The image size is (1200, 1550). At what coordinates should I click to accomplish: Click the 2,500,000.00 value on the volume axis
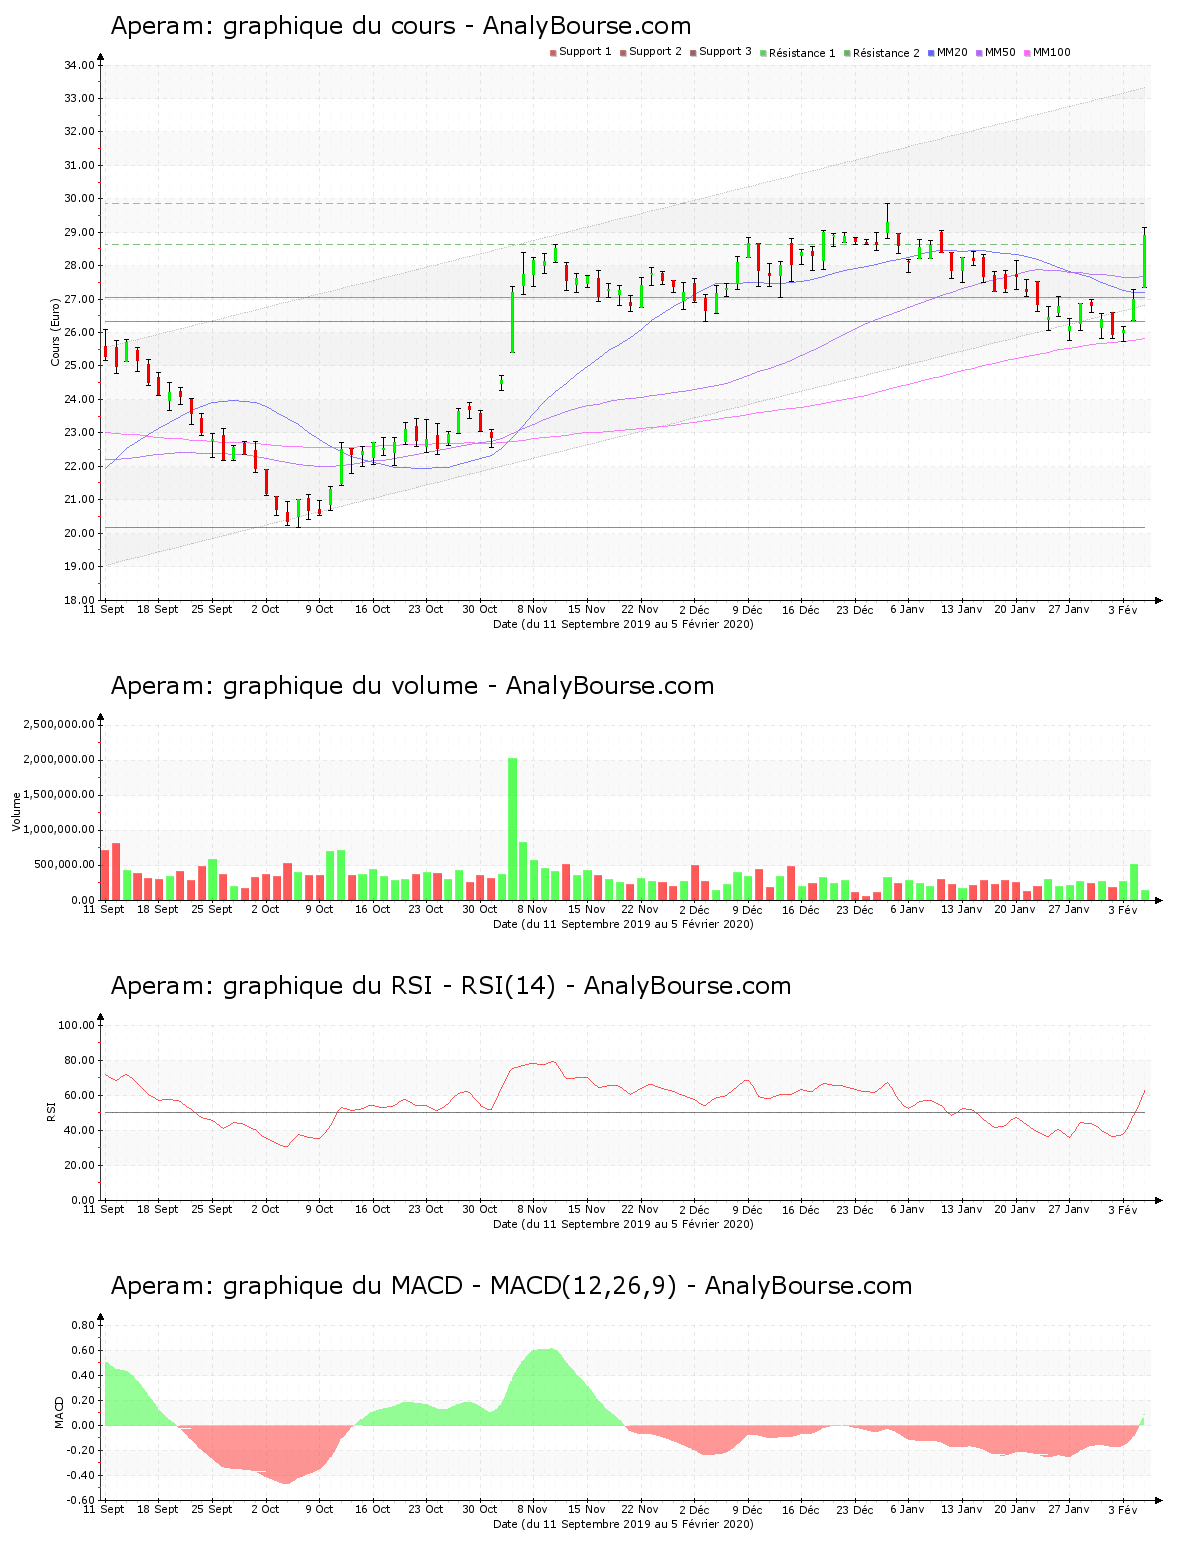(x=59, y=724)
